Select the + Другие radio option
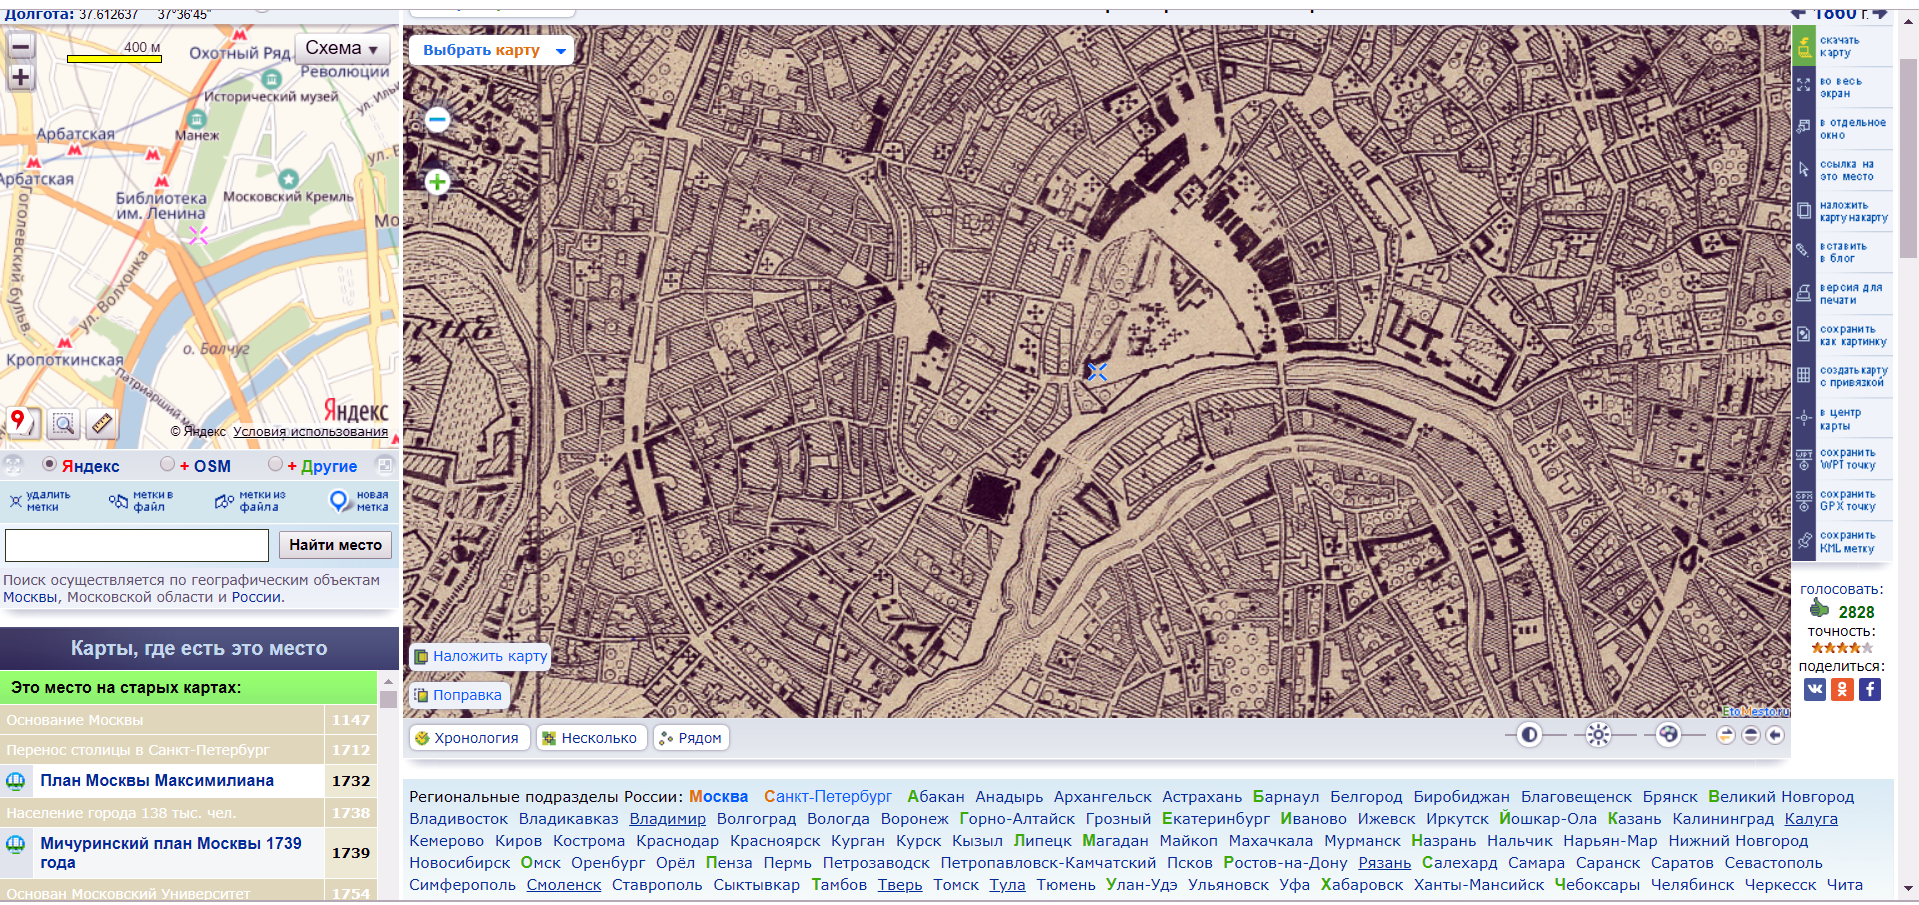The width and height of the screenshot is (1919, 905). [275, 464]
